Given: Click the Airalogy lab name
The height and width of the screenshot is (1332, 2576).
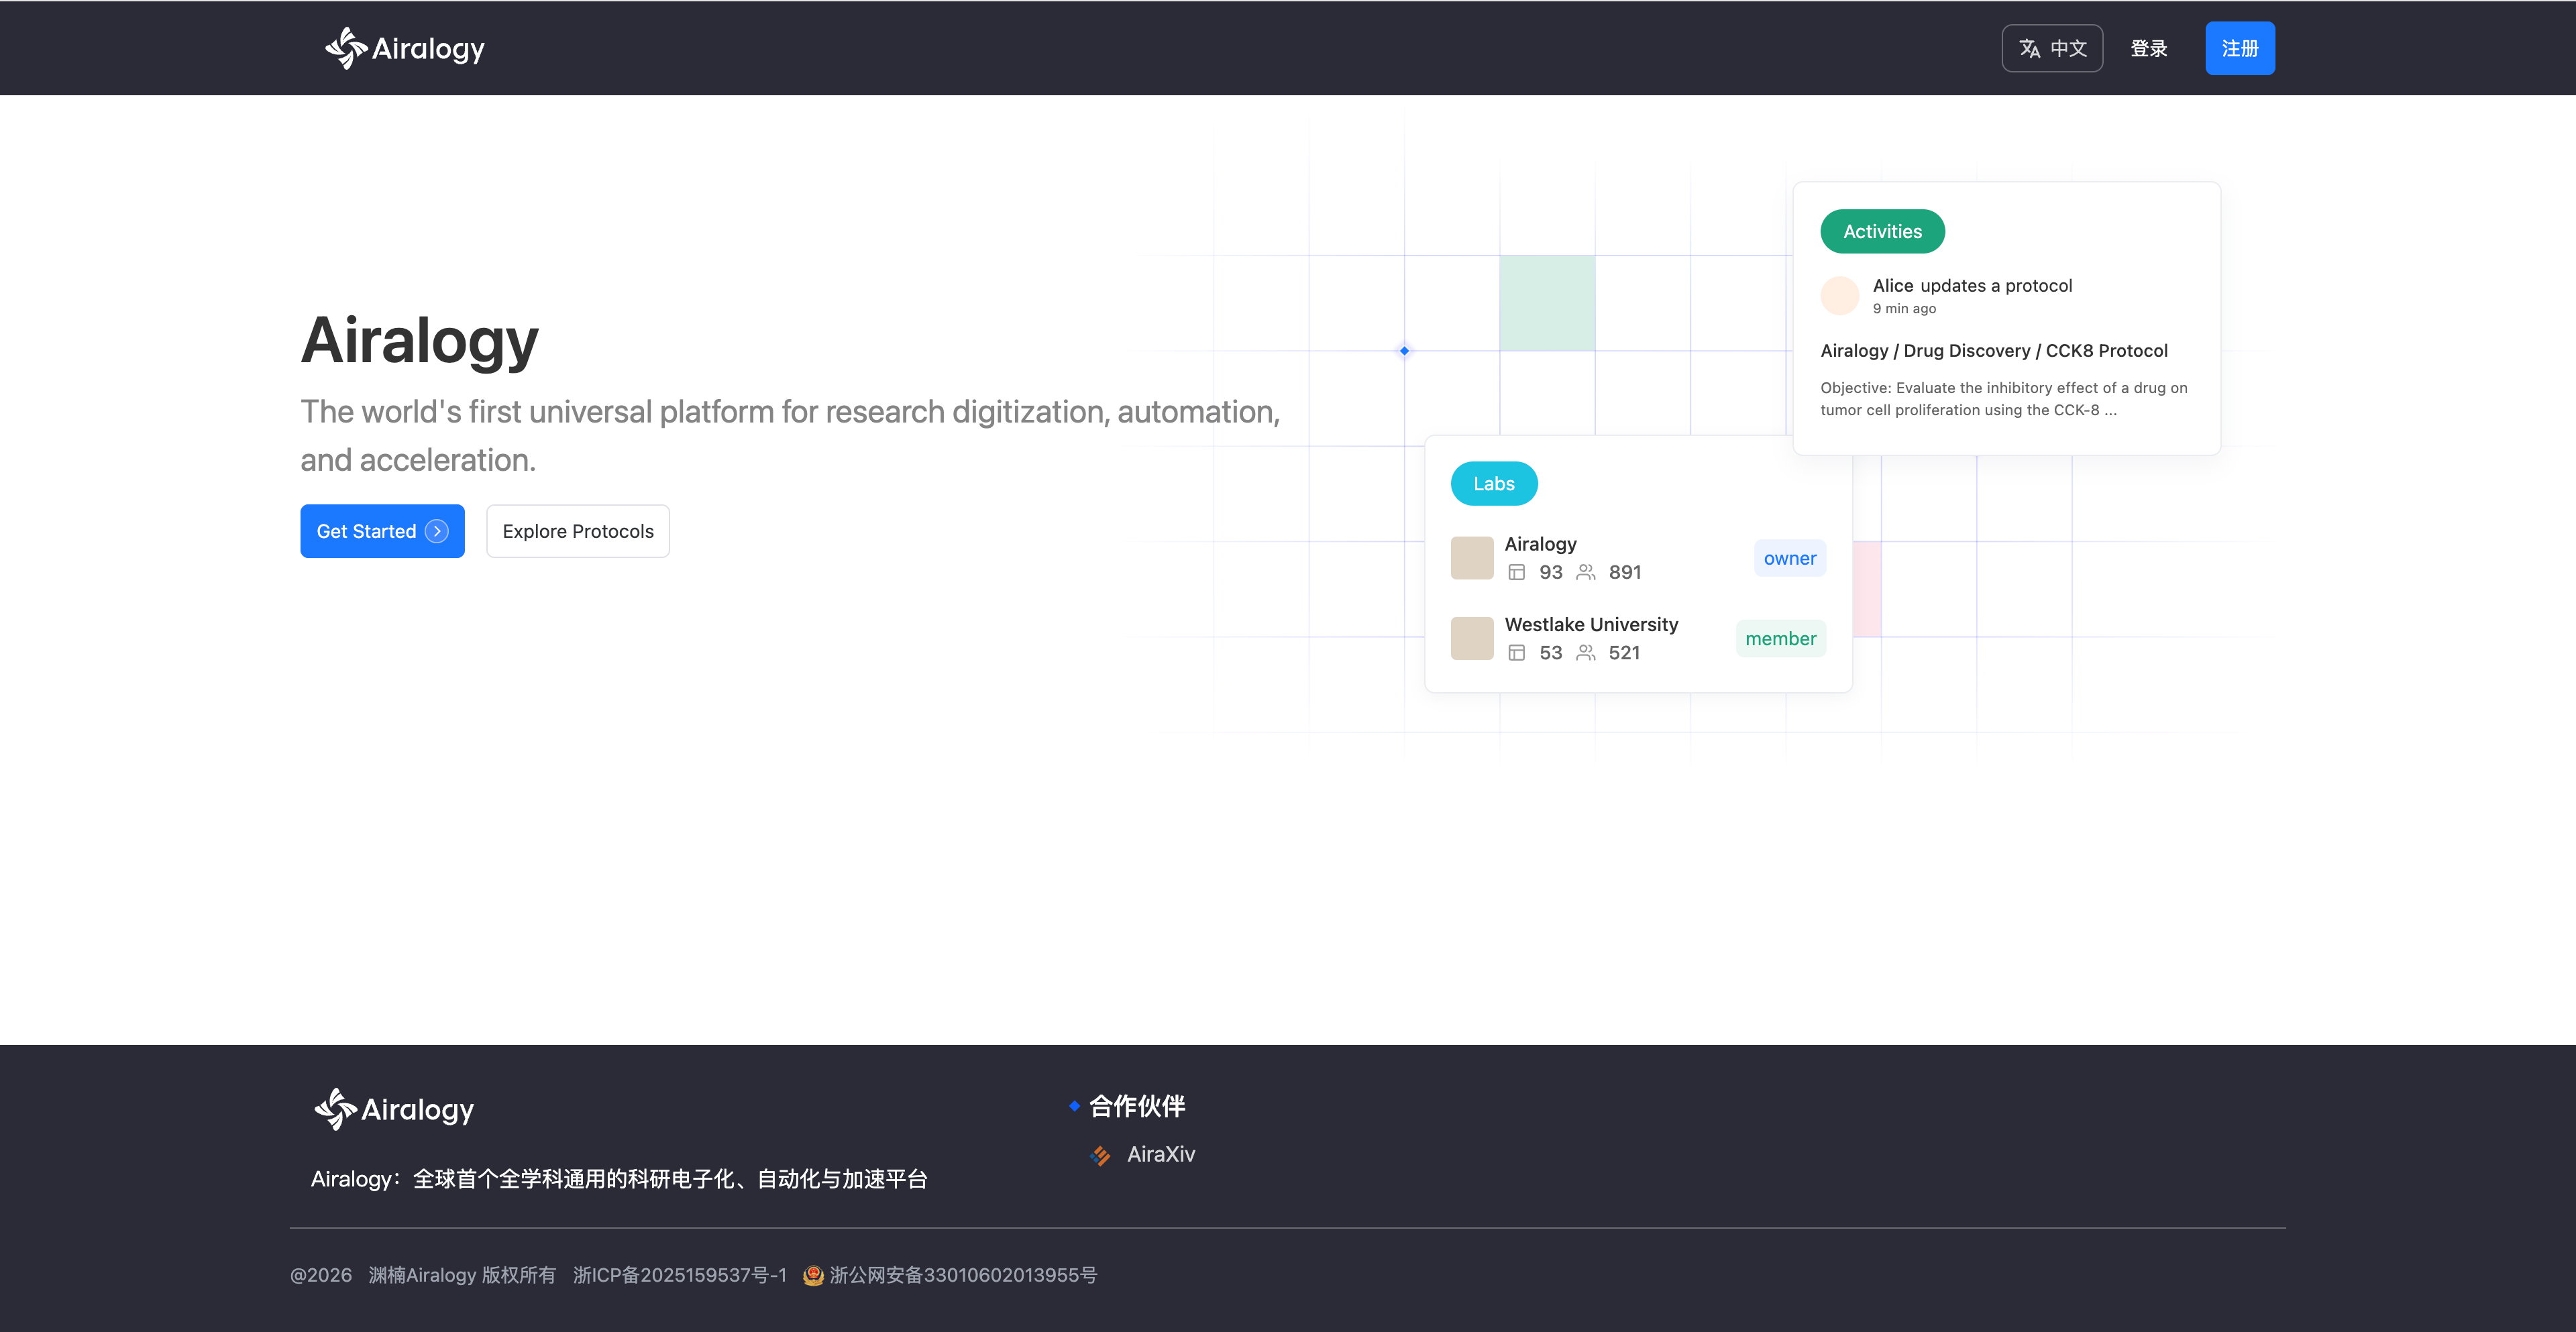Looking at the screenshot, I should click(1541, 544).
